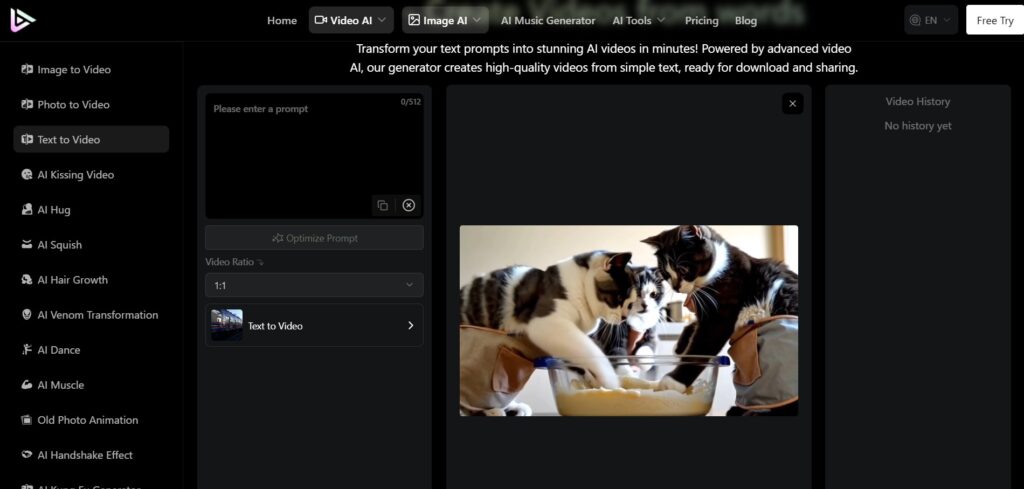Open the Video Ratio 1:1 dropdown
This screenshot has width=1024, height=489.
pos(314,285)
